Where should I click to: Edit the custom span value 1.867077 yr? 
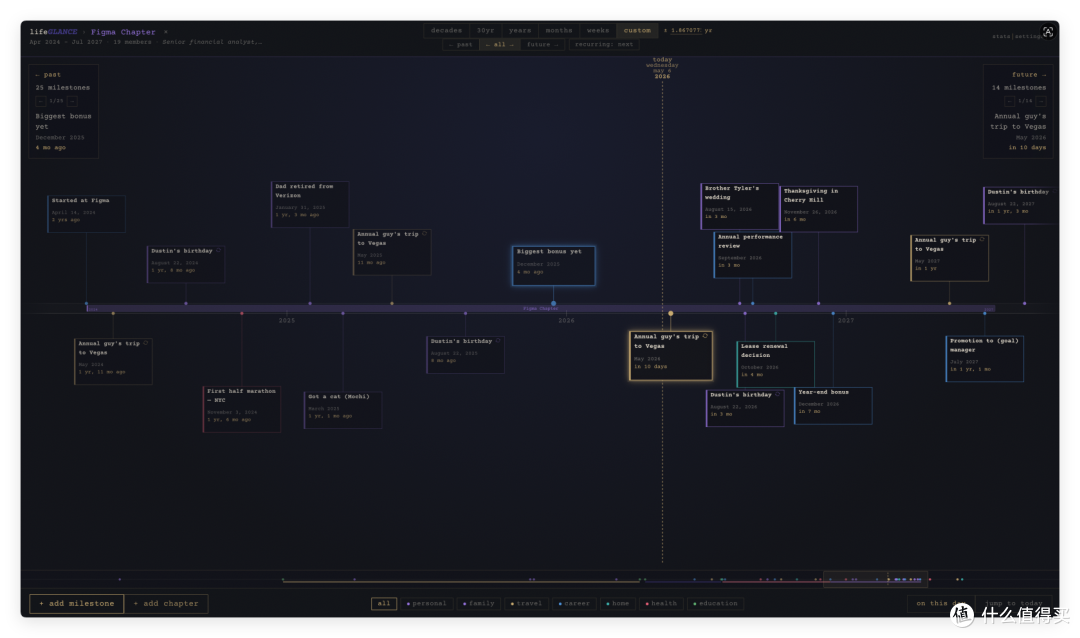click(x=686, y=30)
